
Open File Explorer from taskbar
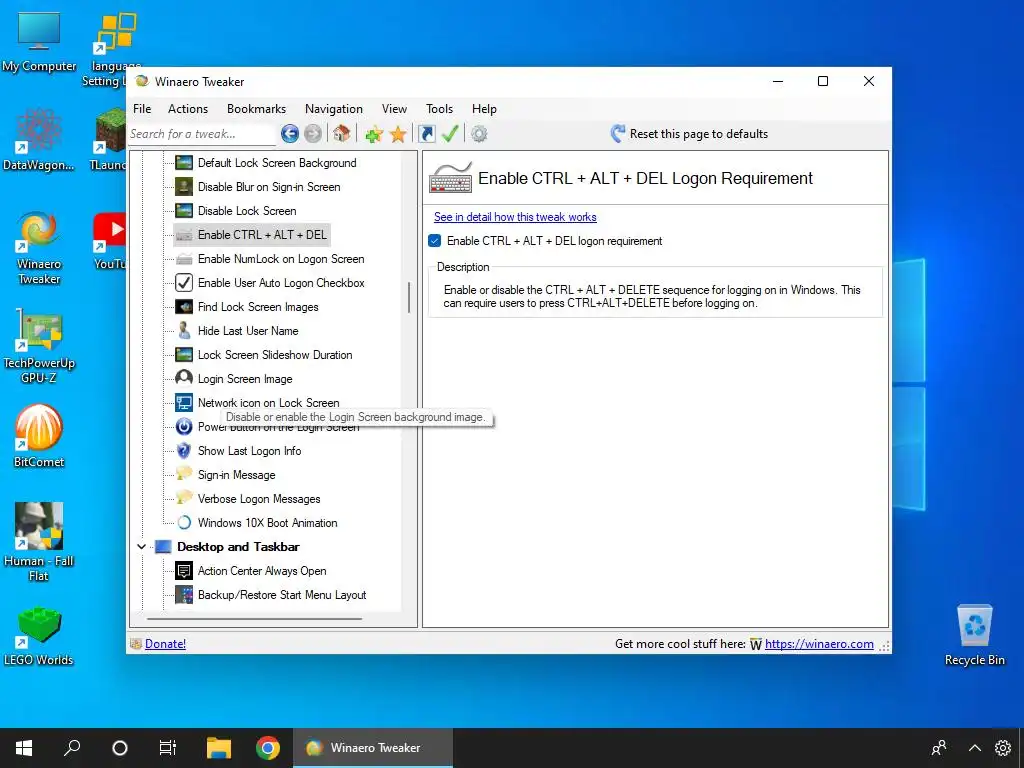coord(219,748)
